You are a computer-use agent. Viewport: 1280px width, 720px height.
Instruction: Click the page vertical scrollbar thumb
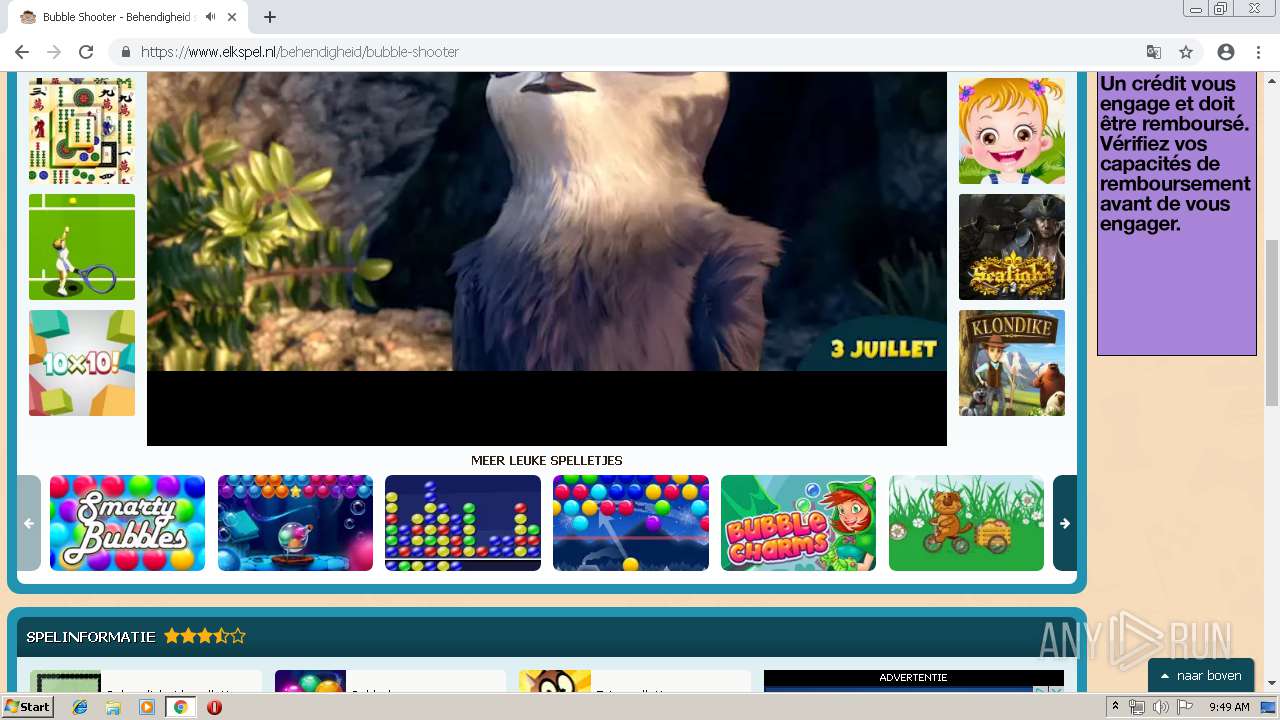pyautogui.click(x=1272, y=322)
